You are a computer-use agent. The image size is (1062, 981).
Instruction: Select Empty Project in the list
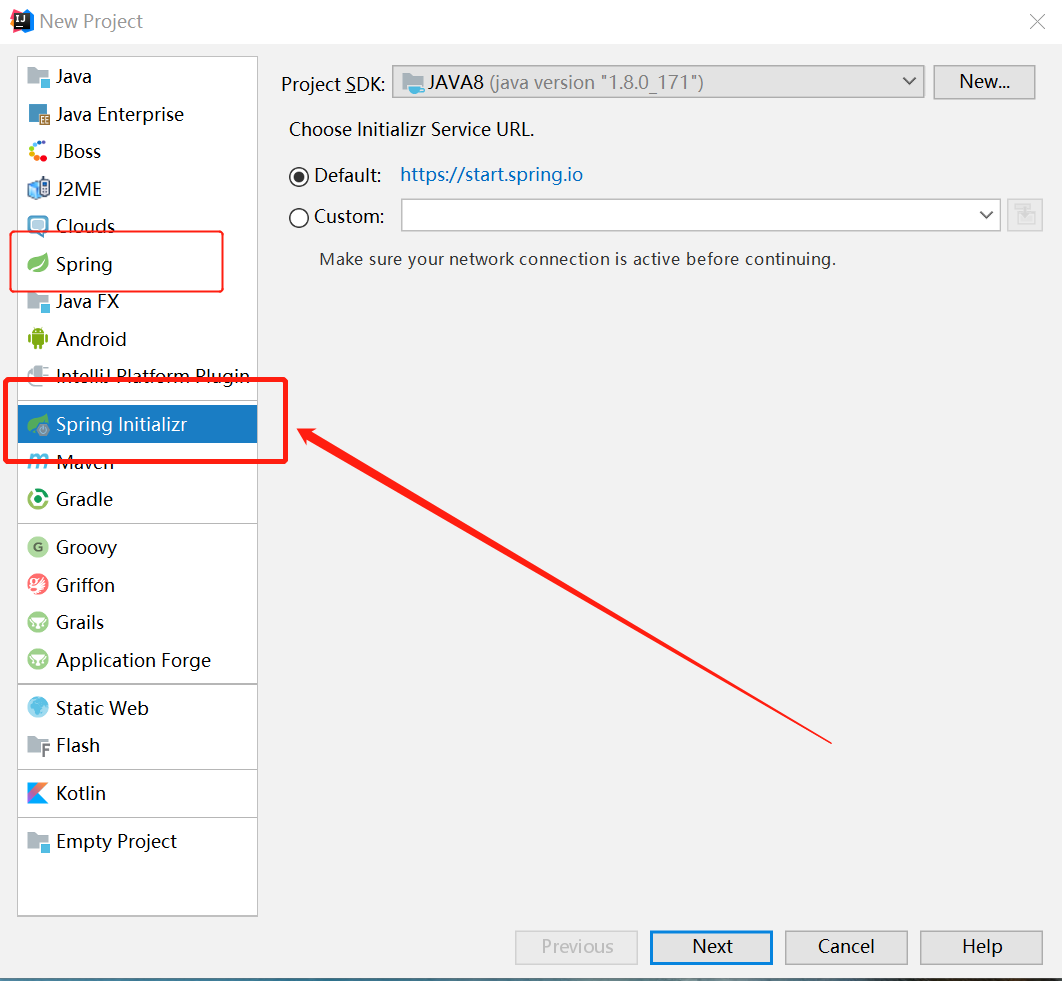(116, 841)
